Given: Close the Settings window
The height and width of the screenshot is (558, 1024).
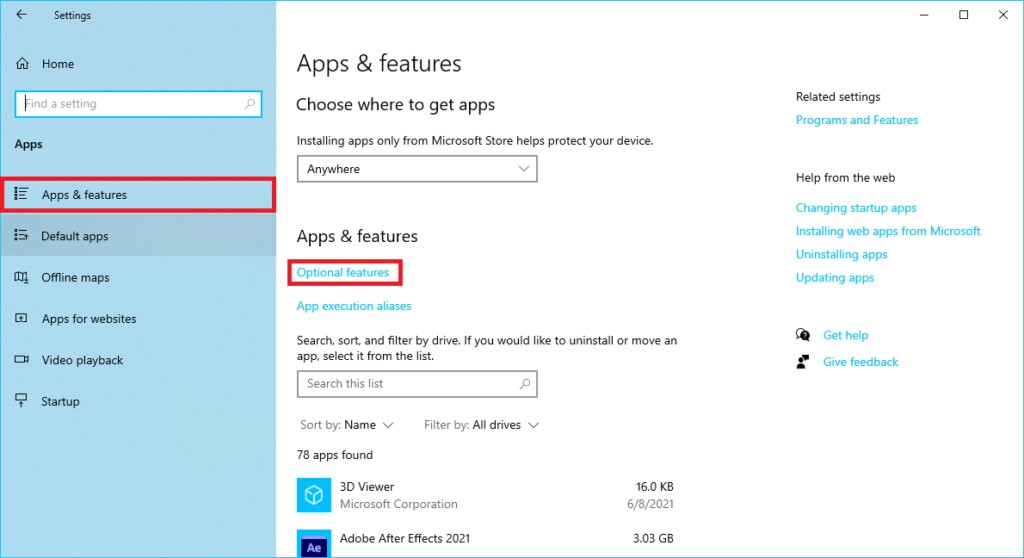Looking at the screenshot, I should click(x=1003, y=14).
